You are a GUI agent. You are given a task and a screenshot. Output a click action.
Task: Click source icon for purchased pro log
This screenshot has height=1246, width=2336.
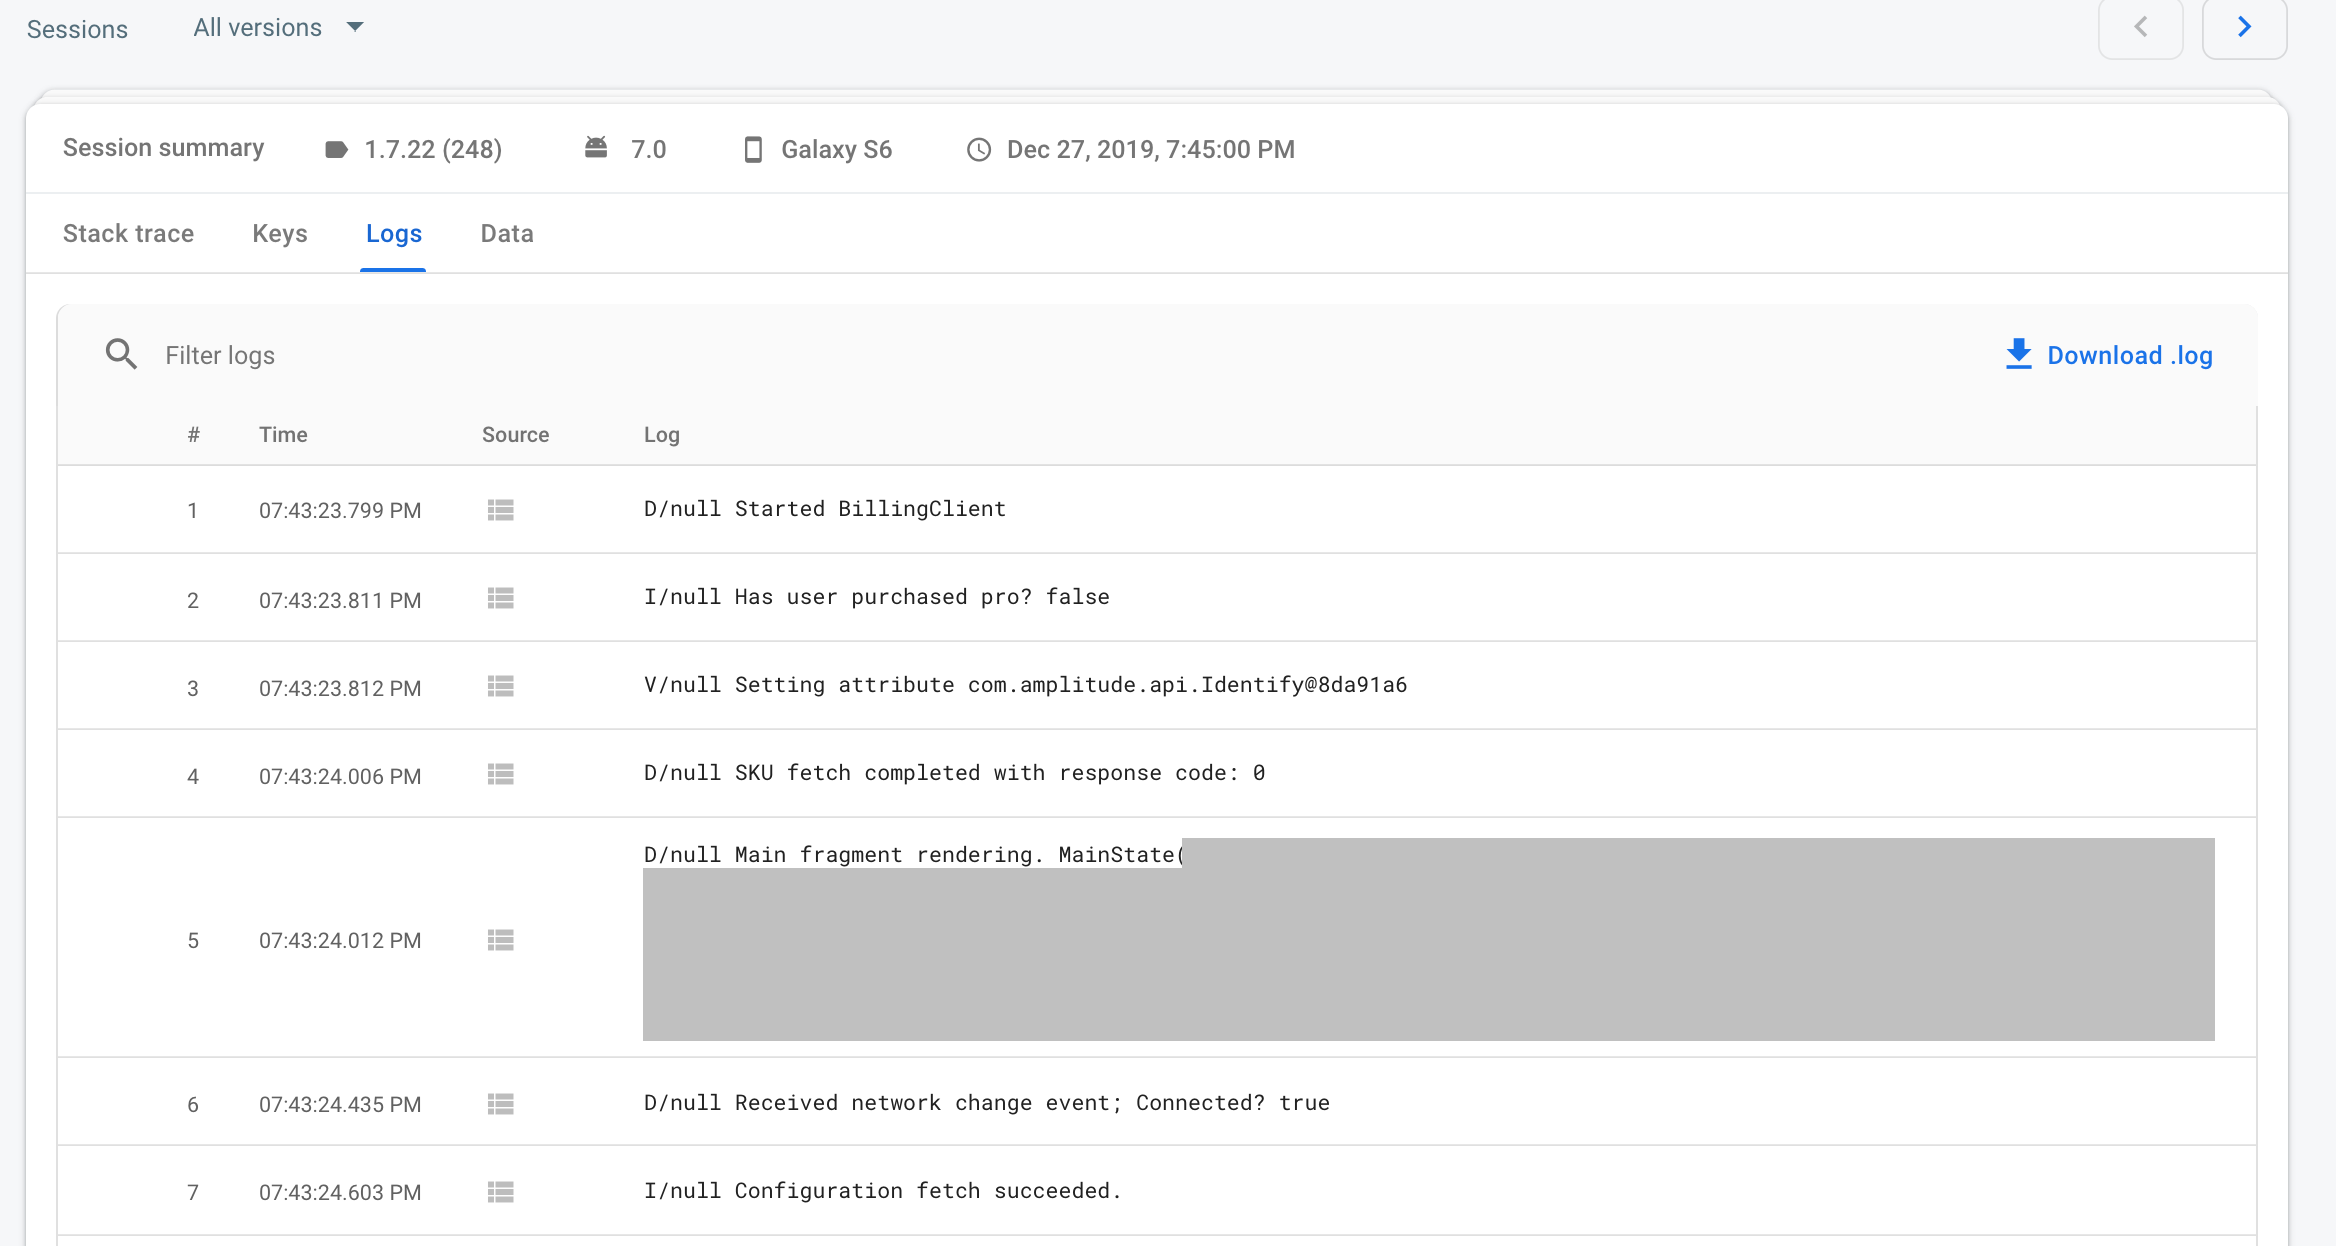point(500,598)
